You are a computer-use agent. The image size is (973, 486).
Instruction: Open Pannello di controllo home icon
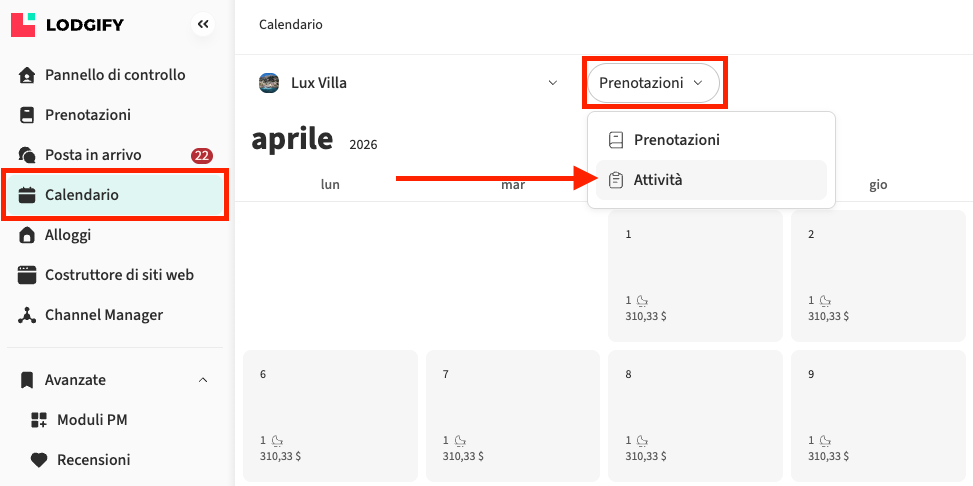[27, 75]
